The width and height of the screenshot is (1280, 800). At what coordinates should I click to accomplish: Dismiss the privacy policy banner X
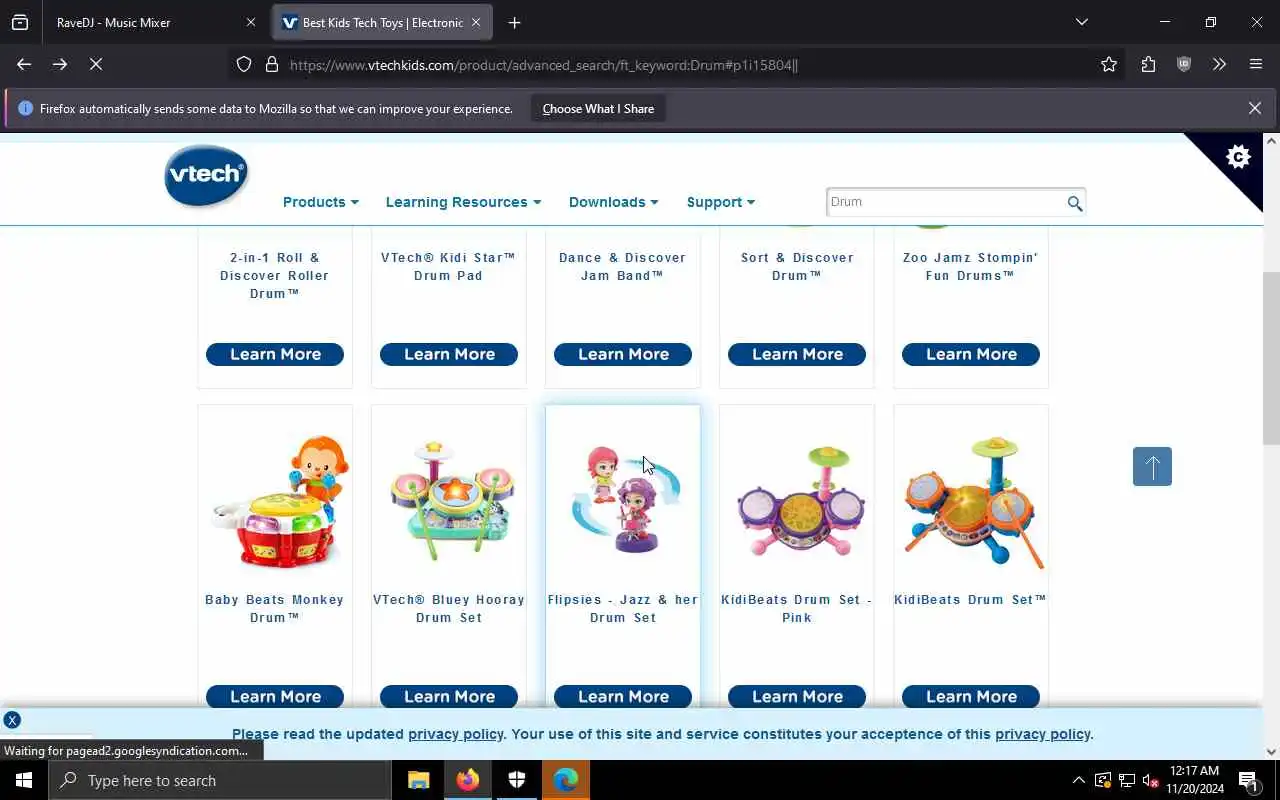(x=11, y=720)
